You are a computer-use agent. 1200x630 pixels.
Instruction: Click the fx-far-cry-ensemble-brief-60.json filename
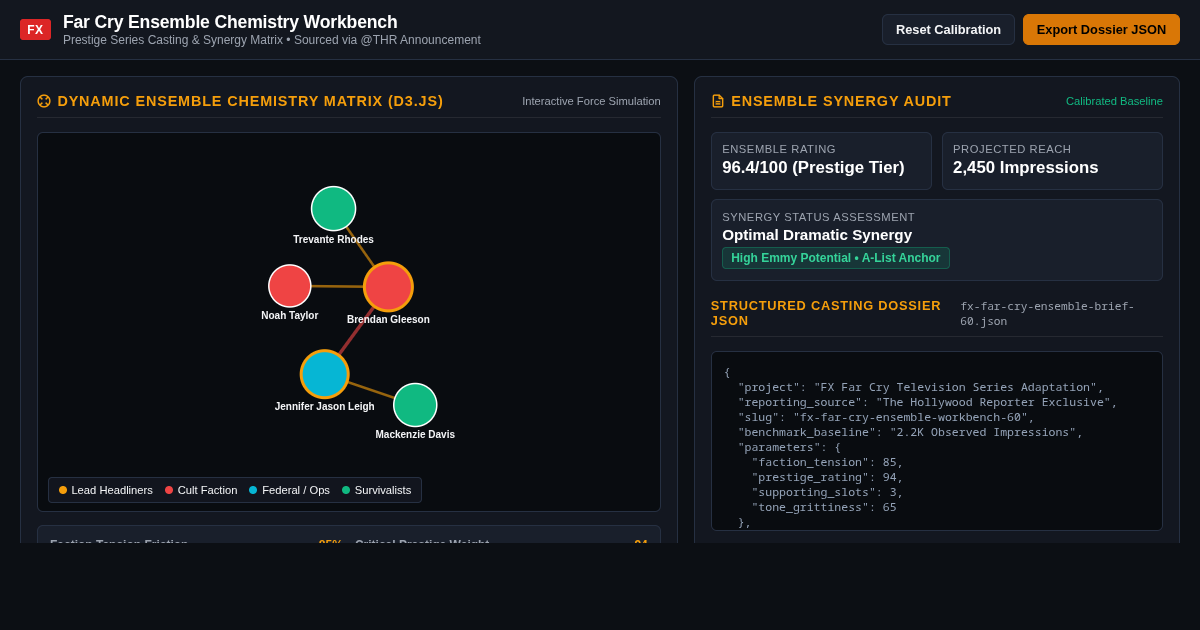[x=1047, y=314]
